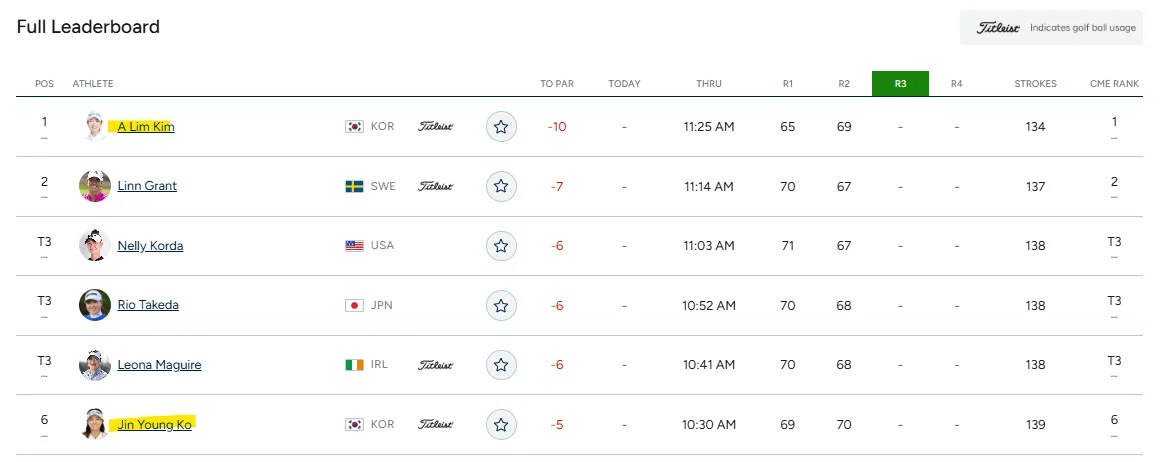Star Nelly Korda as favorite
This screenshot has height=462, width=1162.
501,245
